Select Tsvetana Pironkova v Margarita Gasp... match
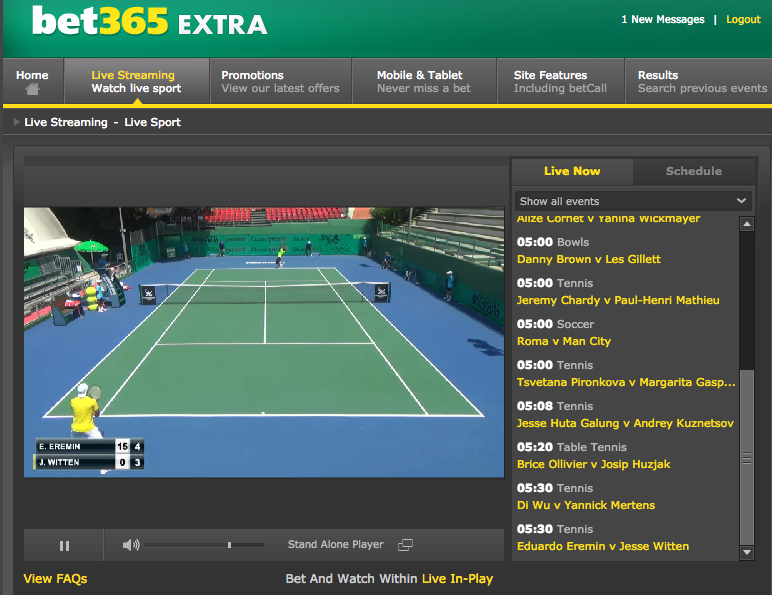The image size is (772, 595). pyautogui.click(x=626, y=382)
